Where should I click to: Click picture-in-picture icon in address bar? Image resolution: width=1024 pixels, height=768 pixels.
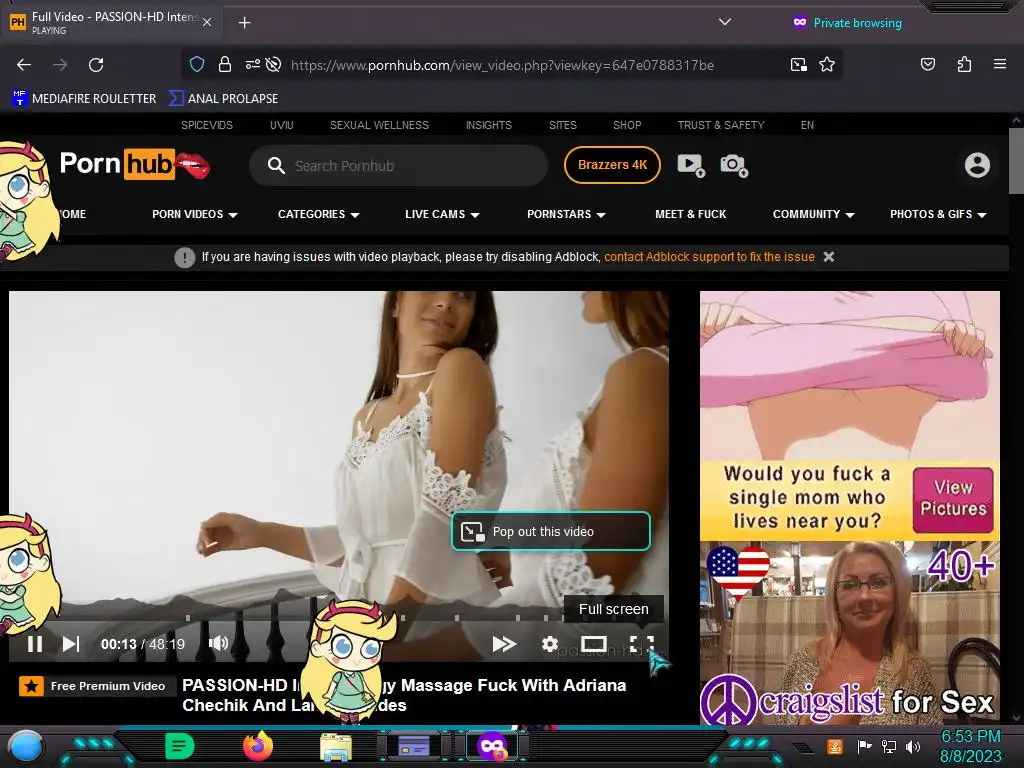798,65
